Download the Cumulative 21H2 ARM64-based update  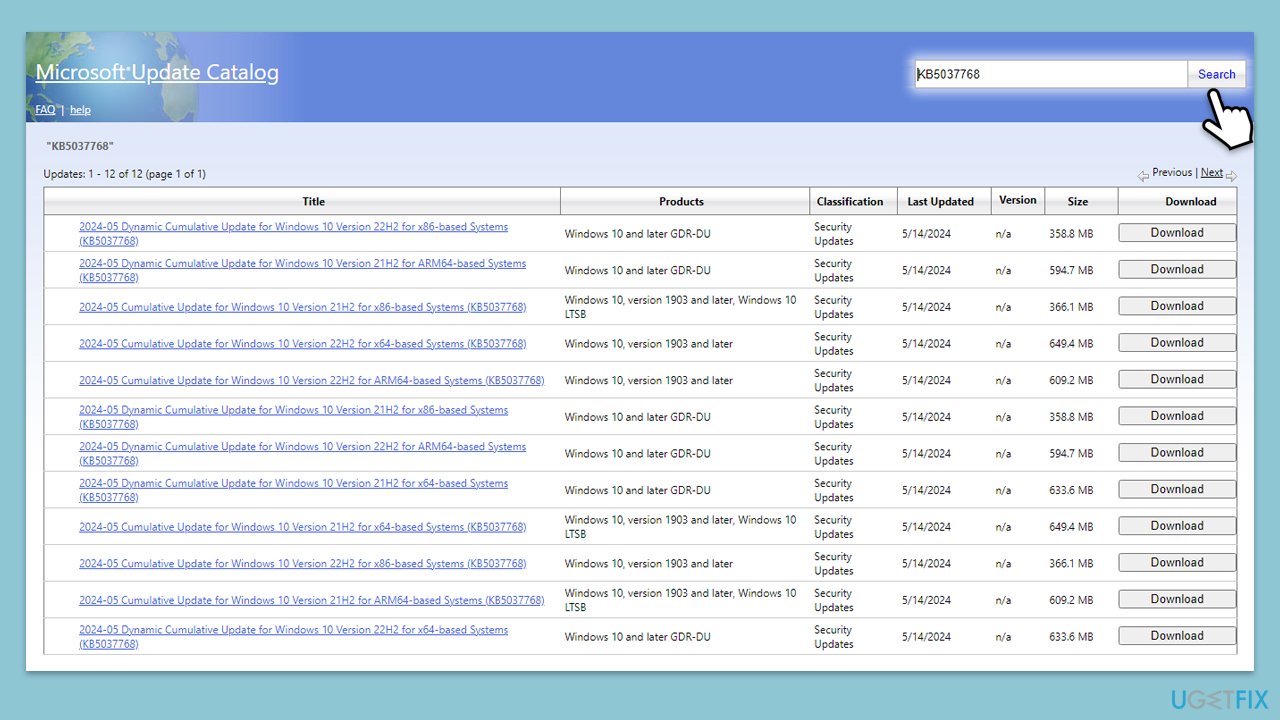tap(1177, 599)
